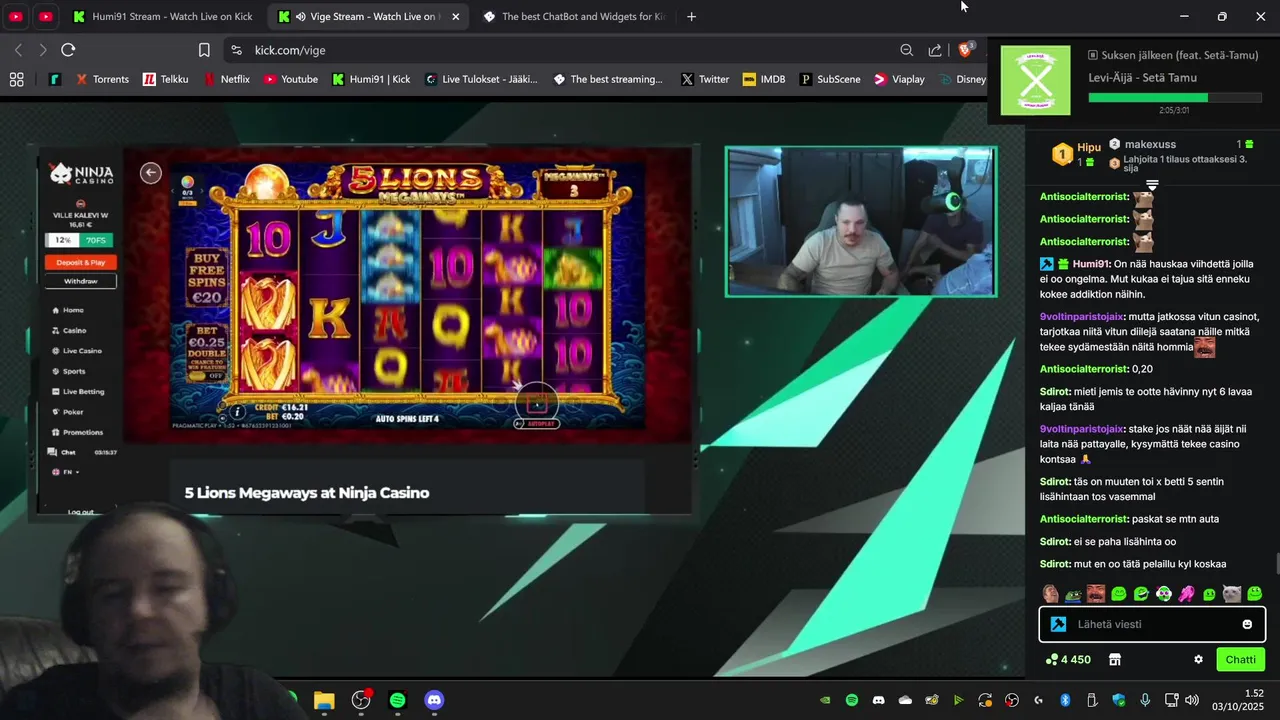1280x720 pixels.
Task: Open the slot info icon
Action: (237, 411)
